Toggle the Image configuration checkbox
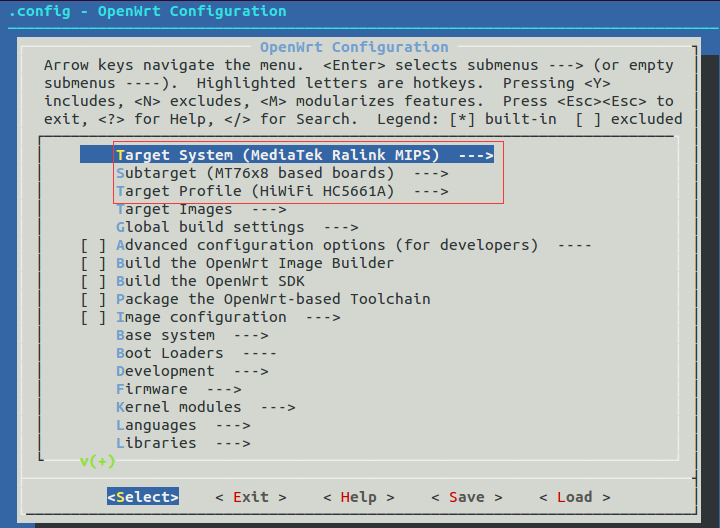The width and height of the screenshot is (720, 528). (93, 317)
